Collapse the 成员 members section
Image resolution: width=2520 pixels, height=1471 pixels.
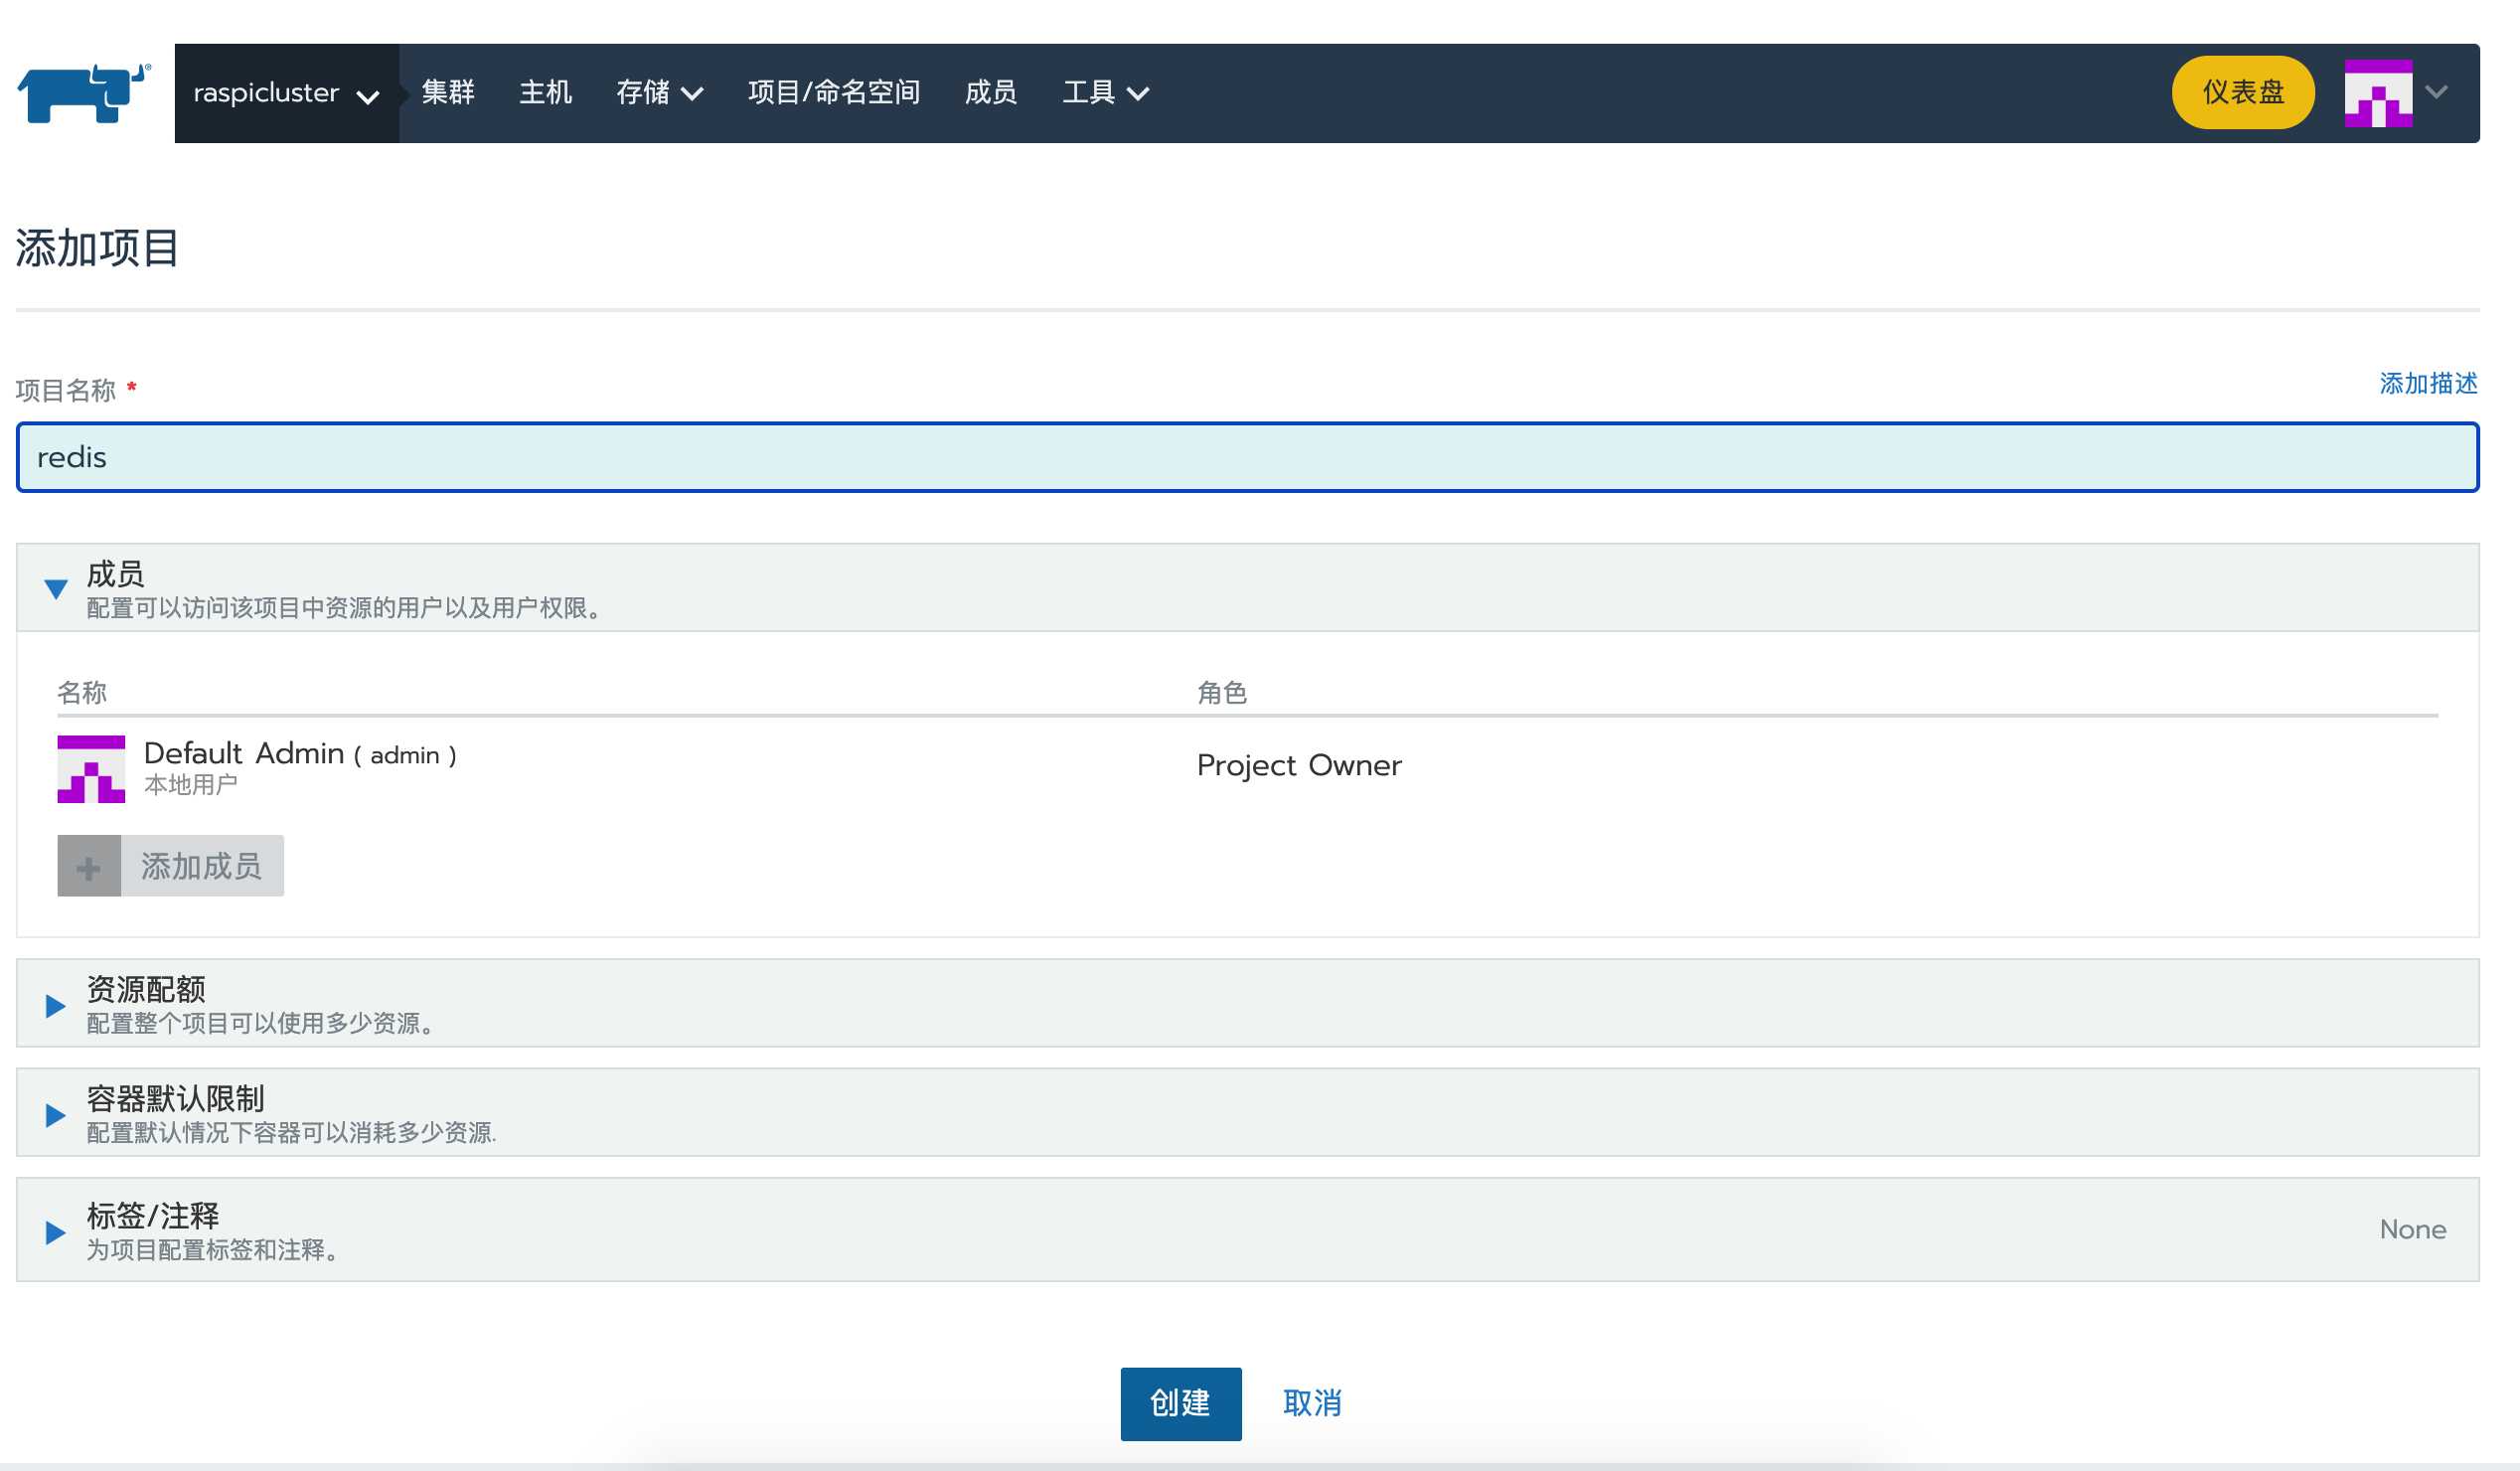click(56, 588)
